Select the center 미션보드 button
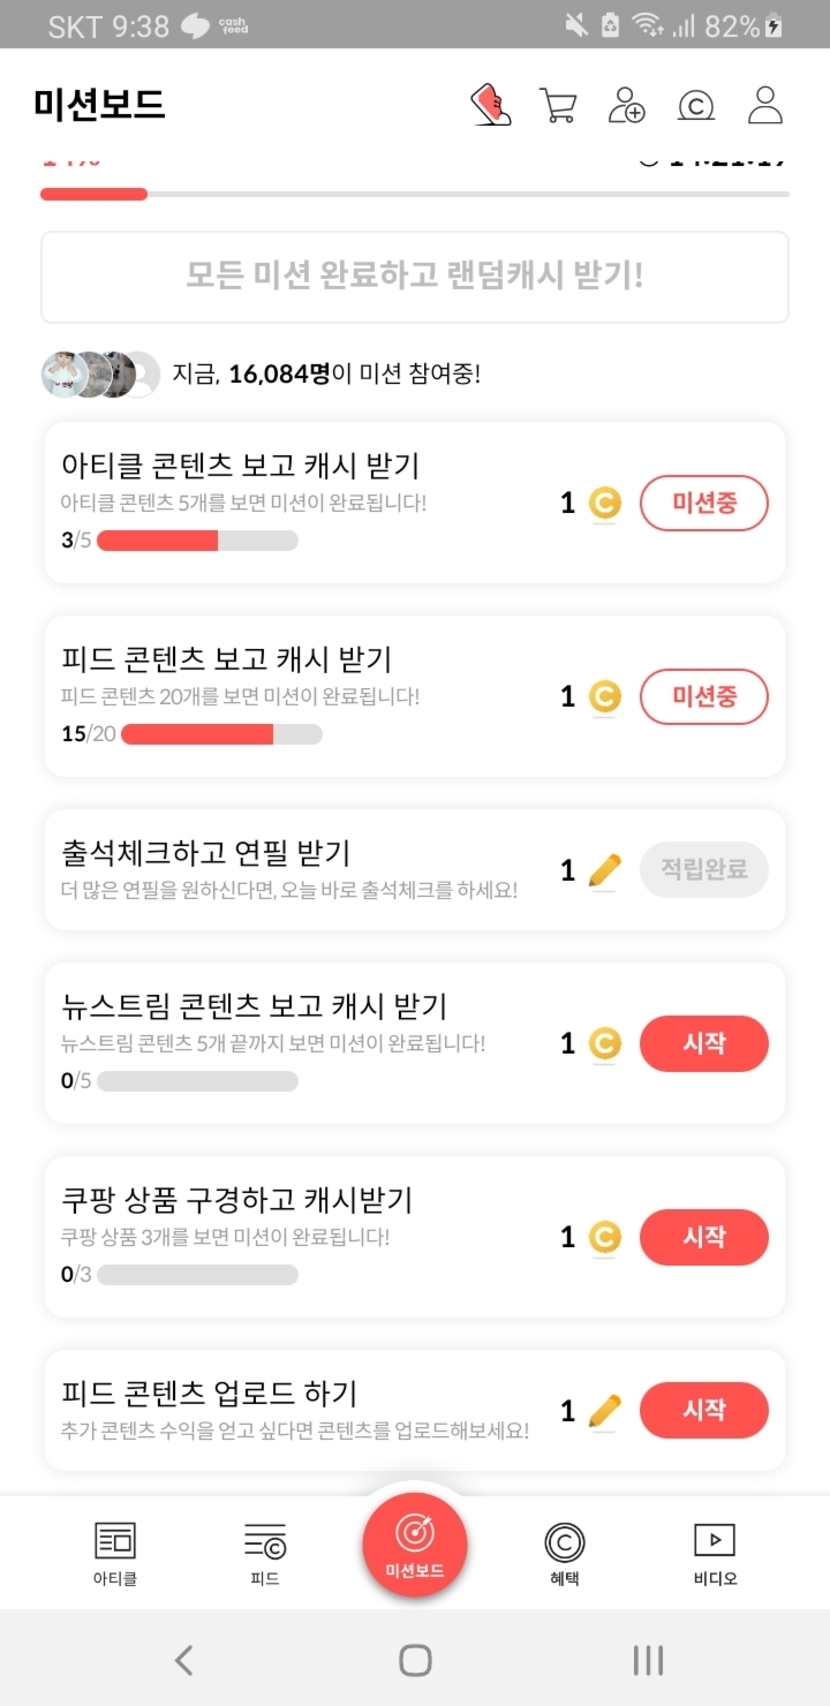 (415, 1541)
